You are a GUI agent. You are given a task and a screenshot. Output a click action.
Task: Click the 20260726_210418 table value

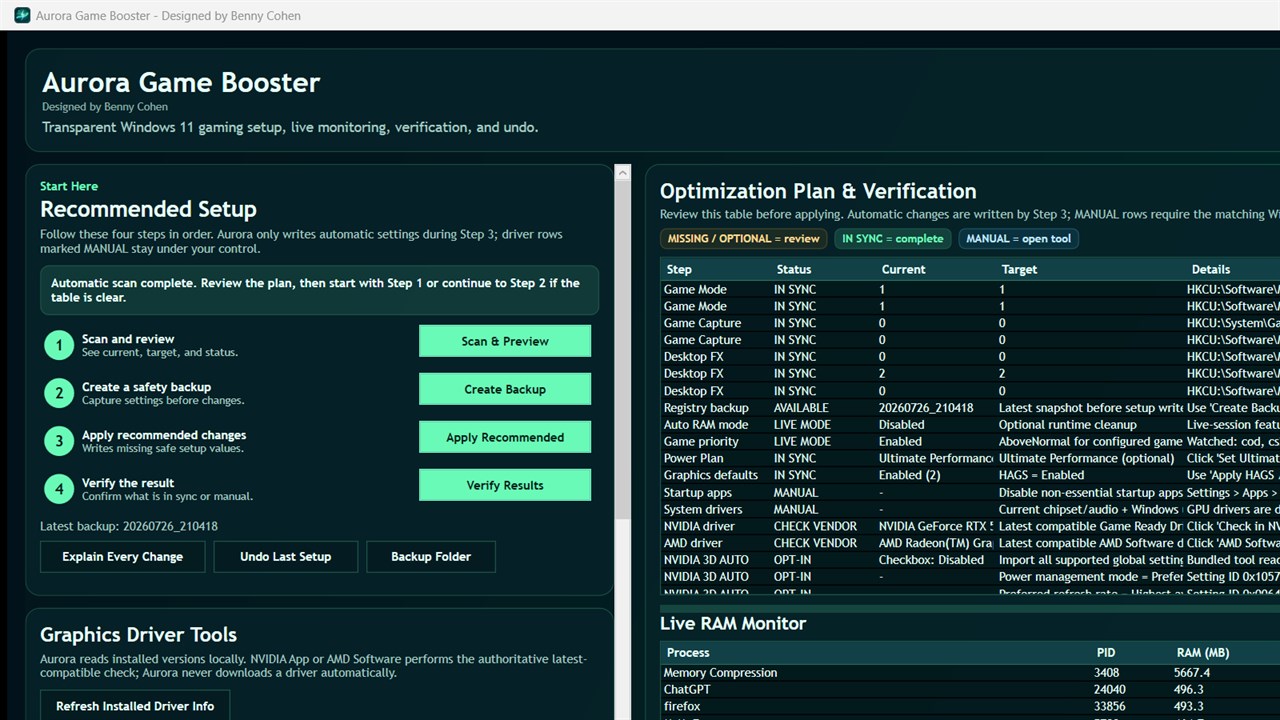click(926, 408)
